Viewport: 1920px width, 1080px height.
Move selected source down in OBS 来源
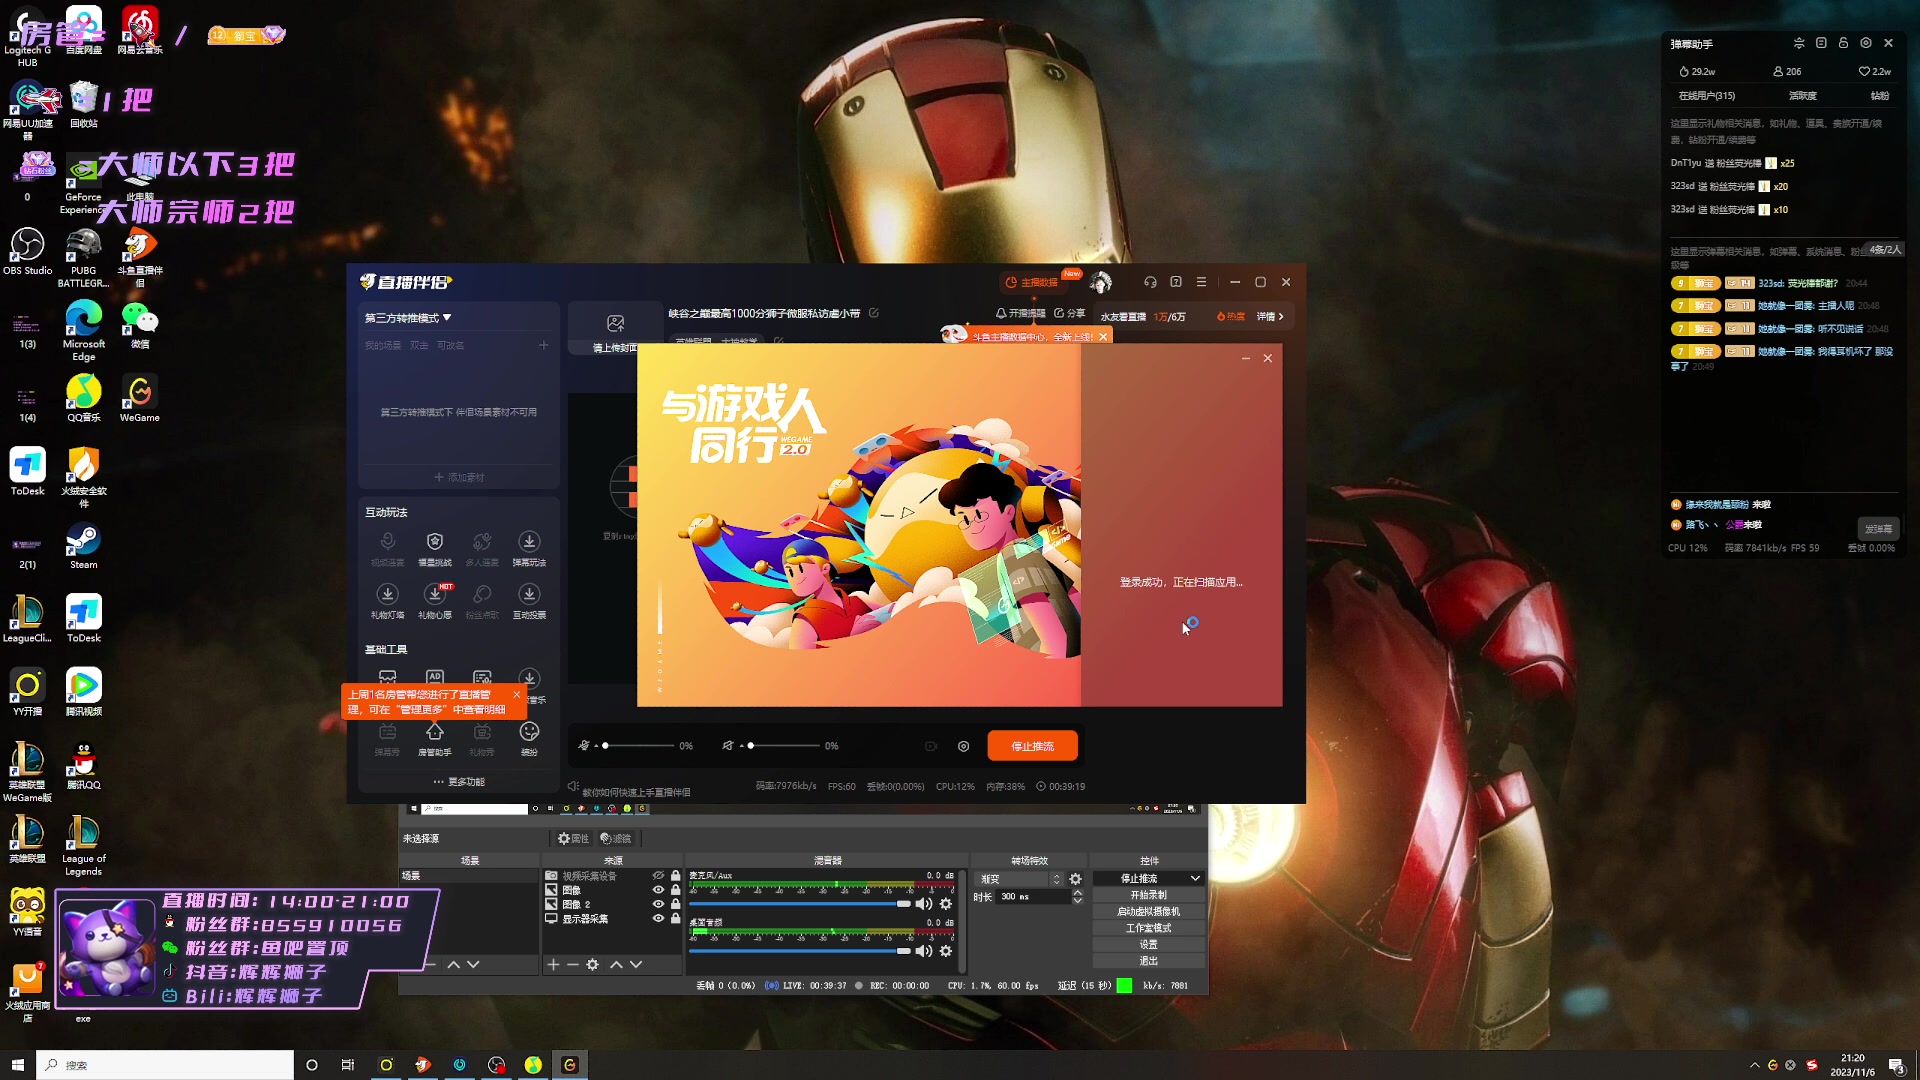(636, 964)
